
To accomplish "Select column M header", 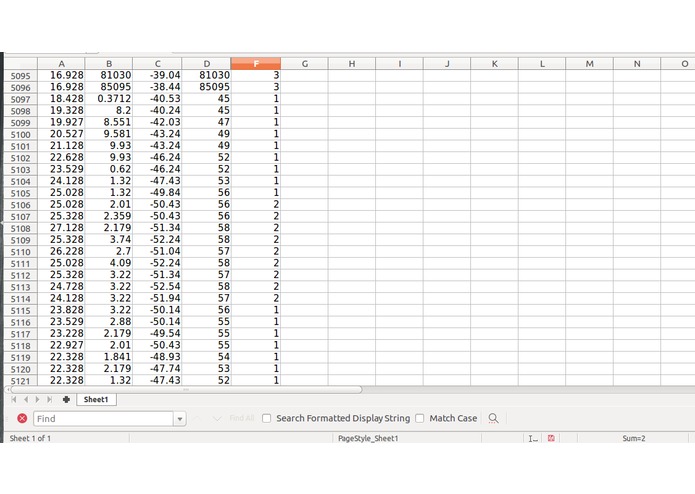I will coord(590,64).
